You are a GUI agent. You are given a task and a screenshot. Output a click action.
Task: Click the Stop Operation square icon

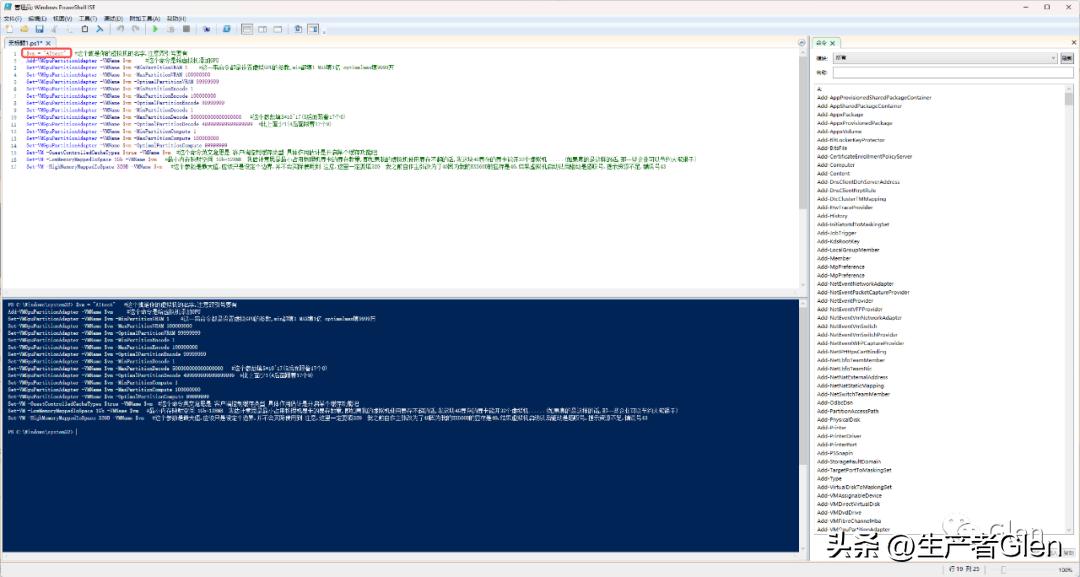(x=187, y=29)
